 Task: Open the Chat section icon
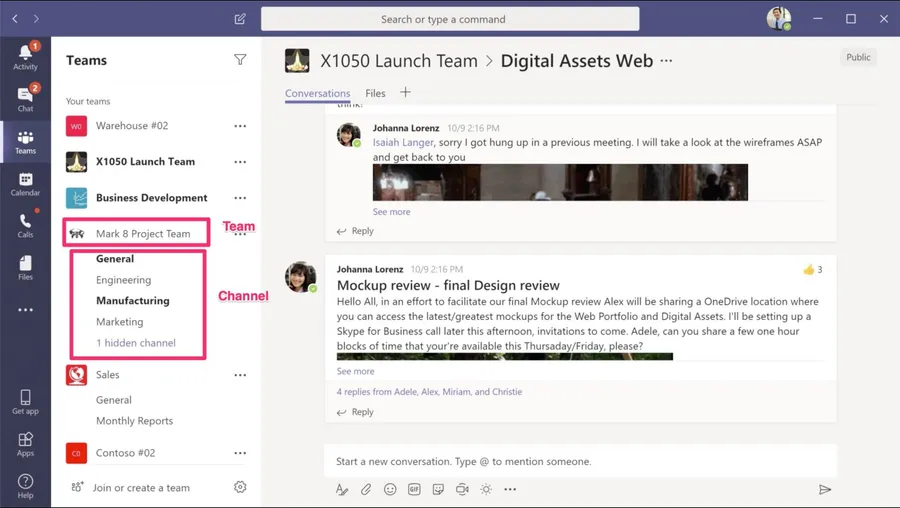pos(25,98)
